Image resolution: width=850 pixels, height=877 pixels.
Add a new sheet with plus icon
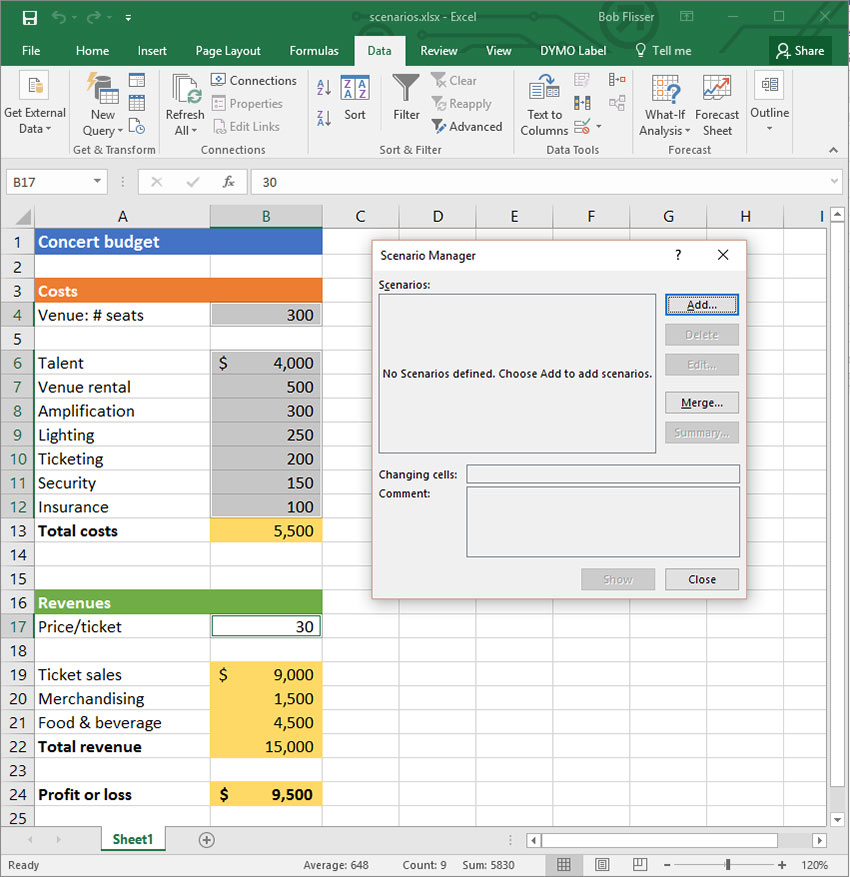pyautogui.click(x=206, y=840)
